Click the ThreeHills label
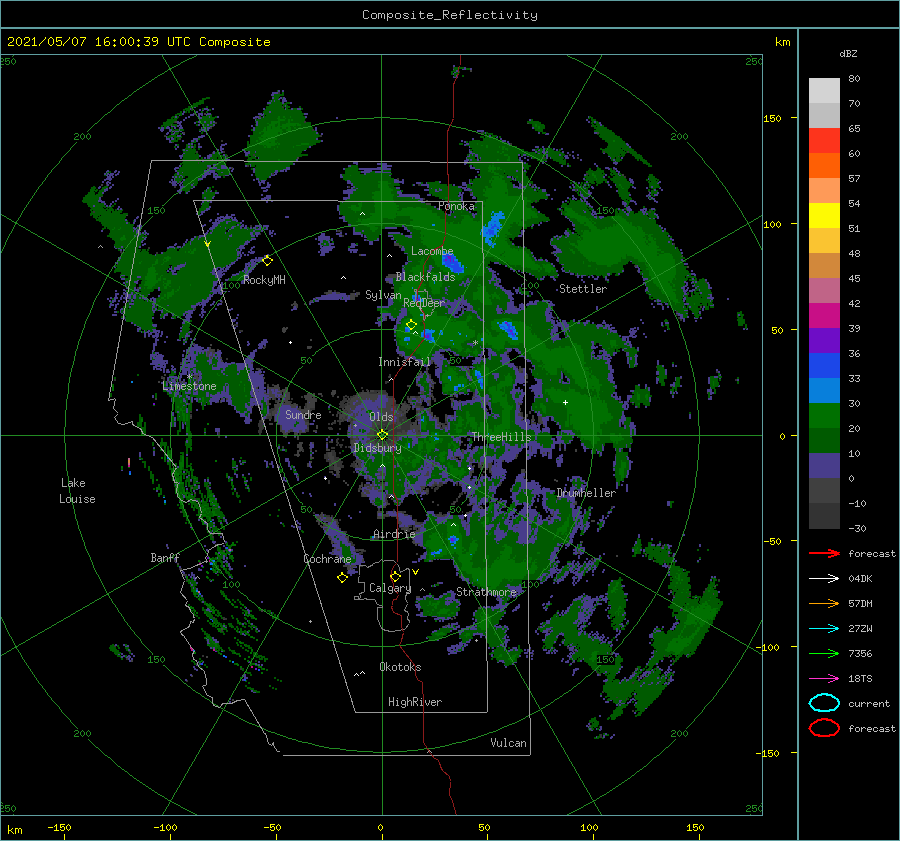 coord(501,437)
